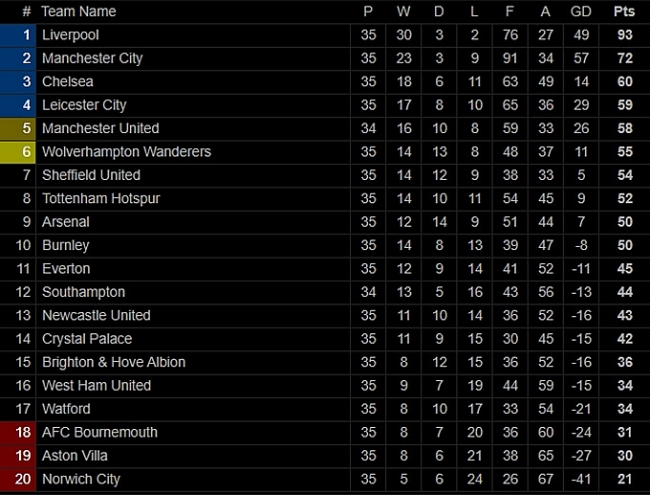
Task: Click the yellow position 6 badge
Action: click(x=18, y=152)
